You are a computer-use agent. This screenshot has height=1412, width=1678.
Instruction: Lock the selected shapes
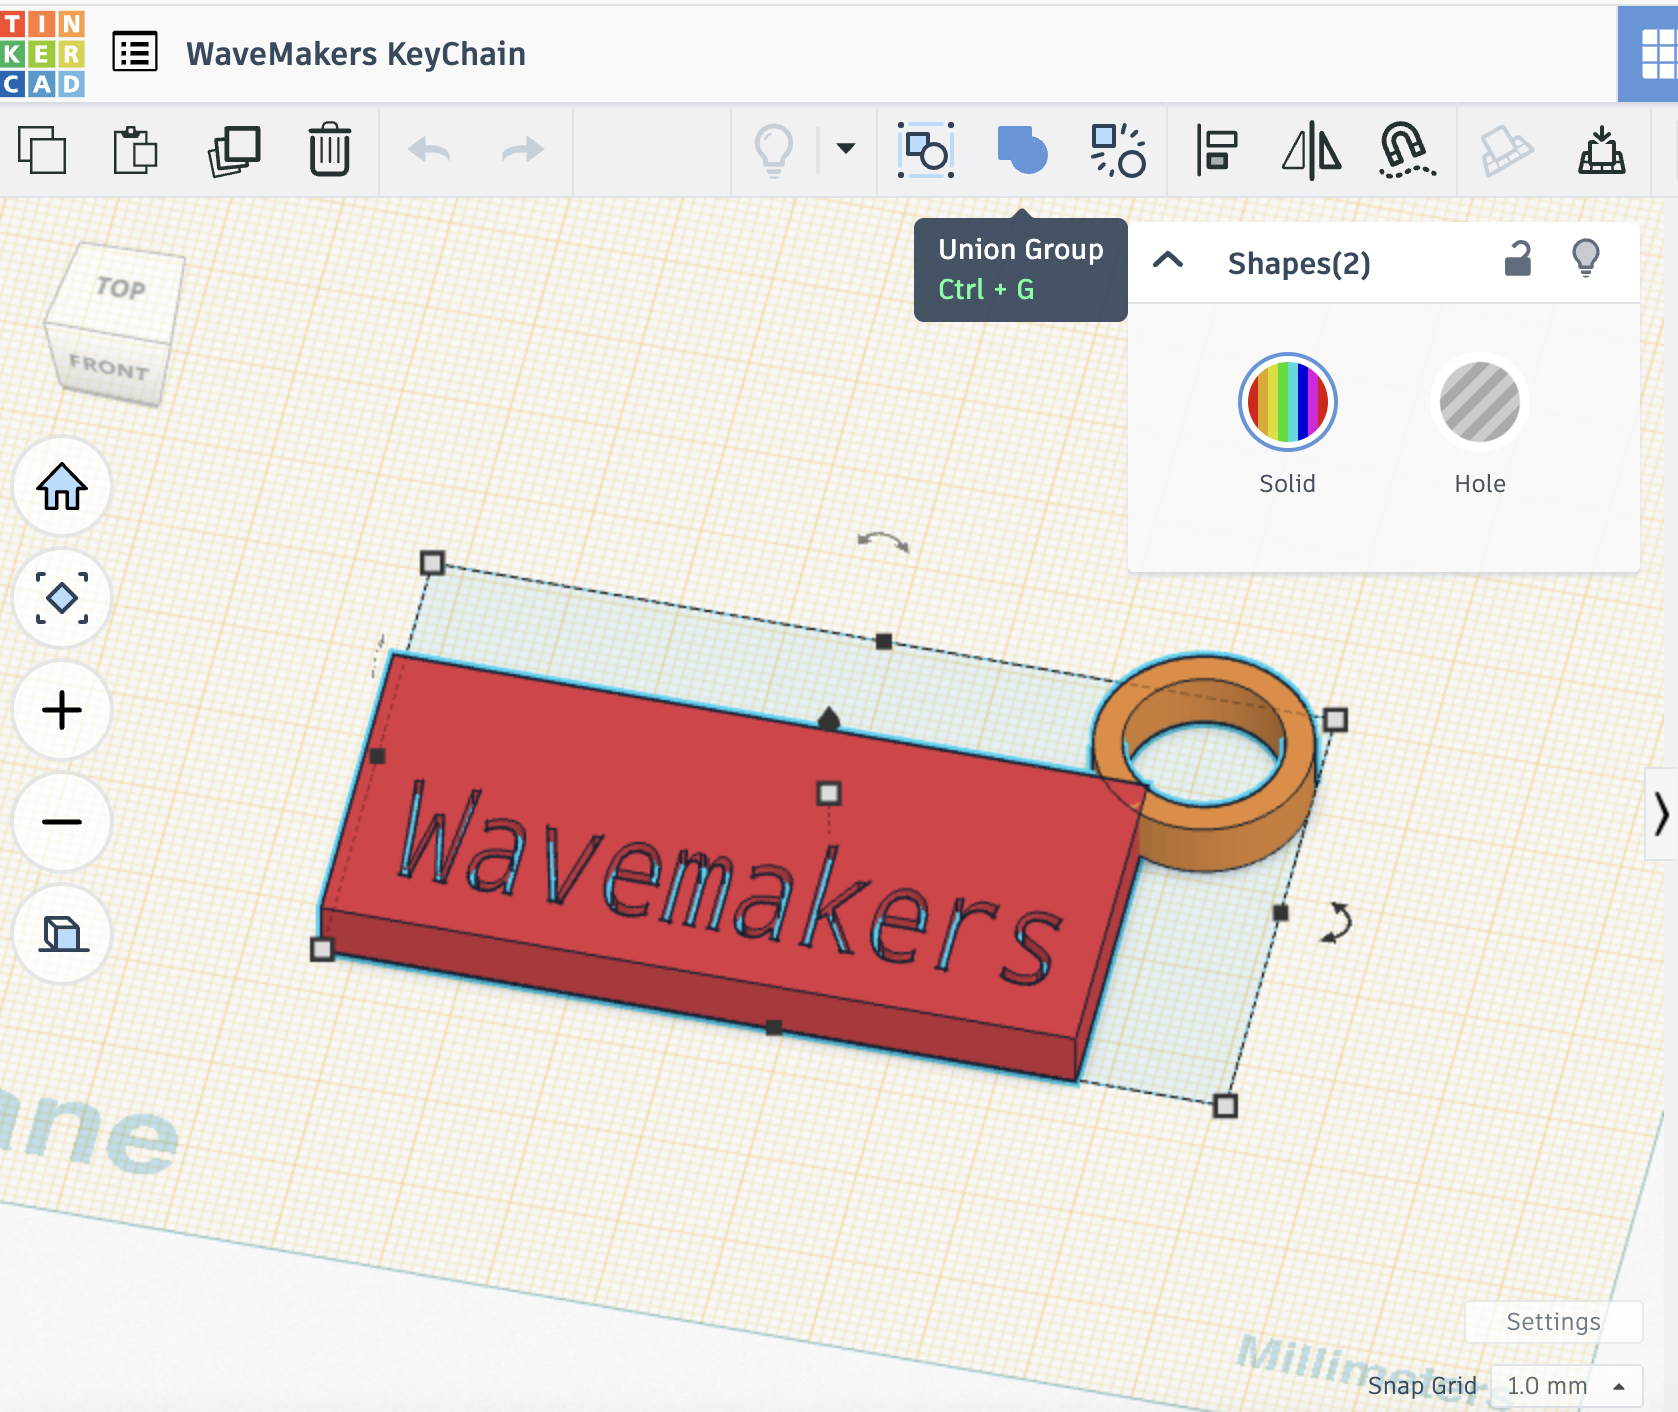click(1517, 262)
